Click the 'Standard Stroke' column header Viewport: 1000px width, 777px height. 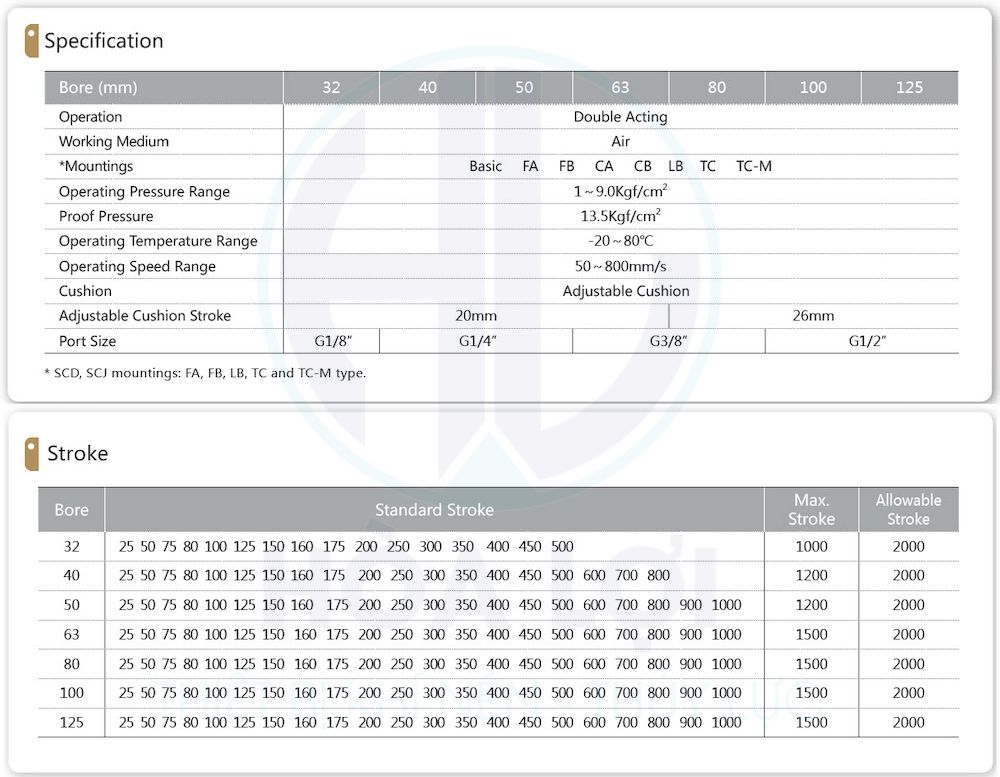tap(434, 510)
